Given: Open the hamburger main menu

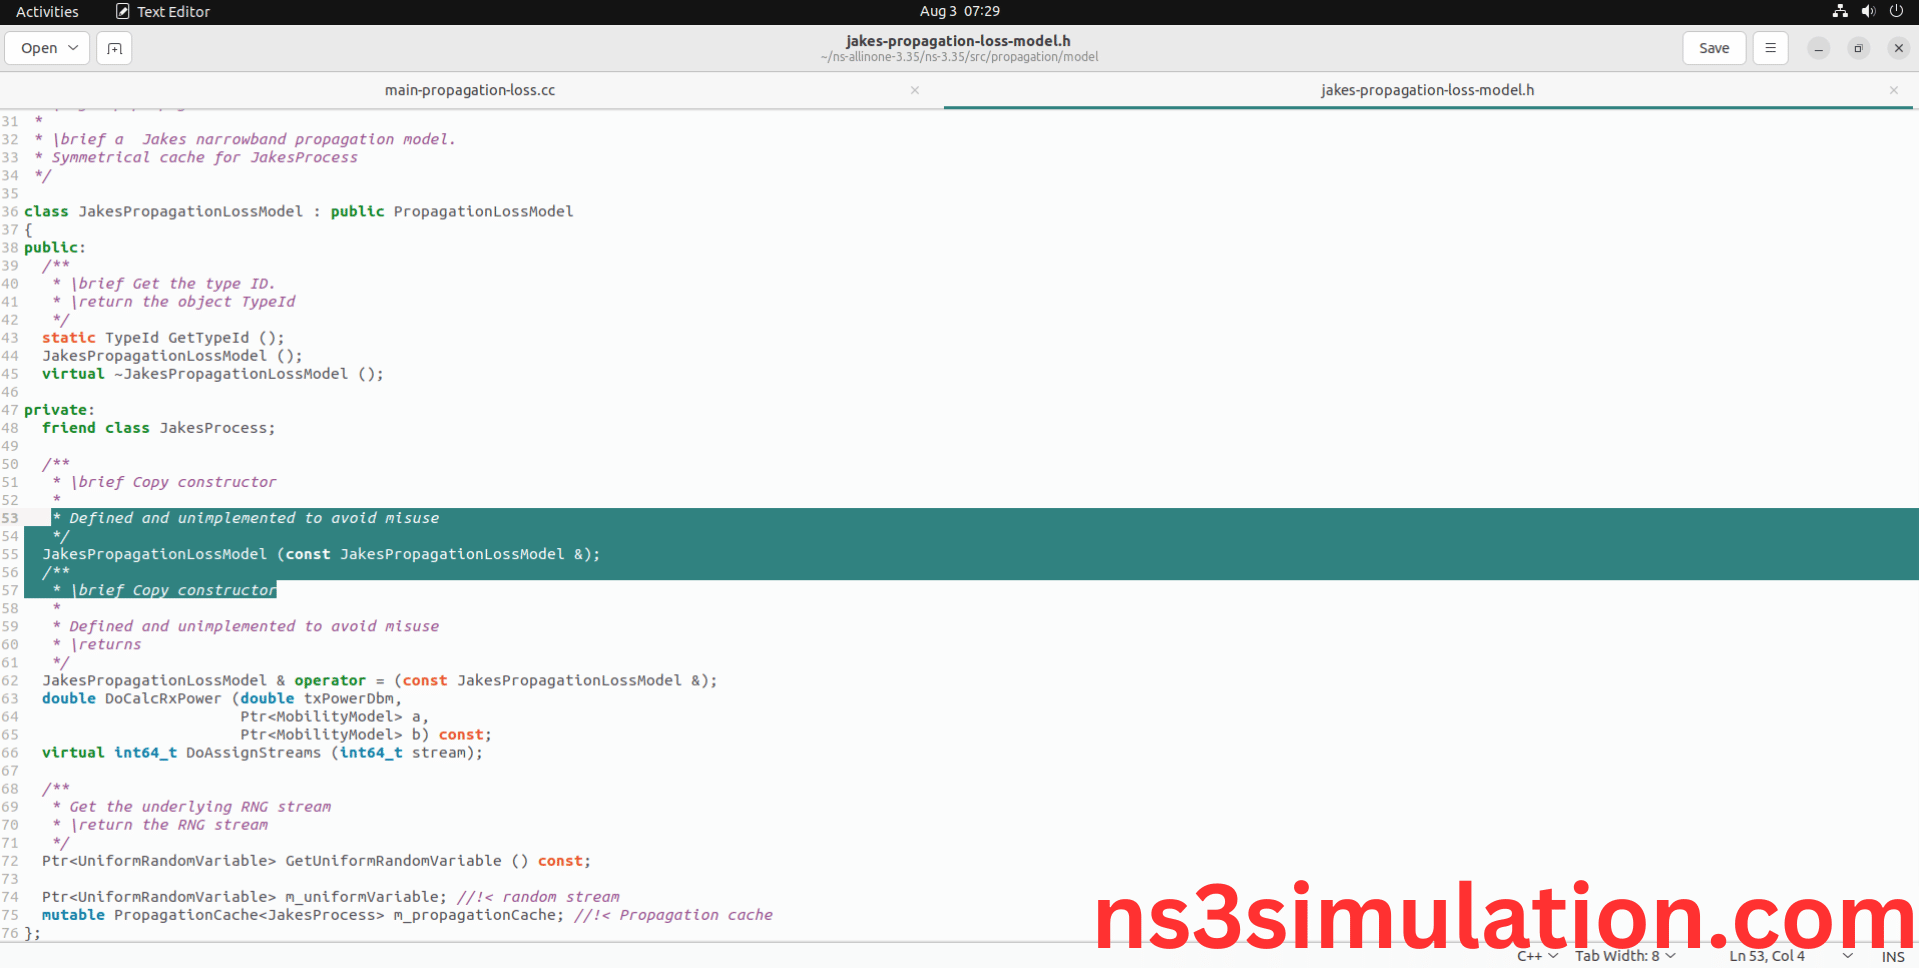Looking at the screenshot, I should click(1770, 47).
